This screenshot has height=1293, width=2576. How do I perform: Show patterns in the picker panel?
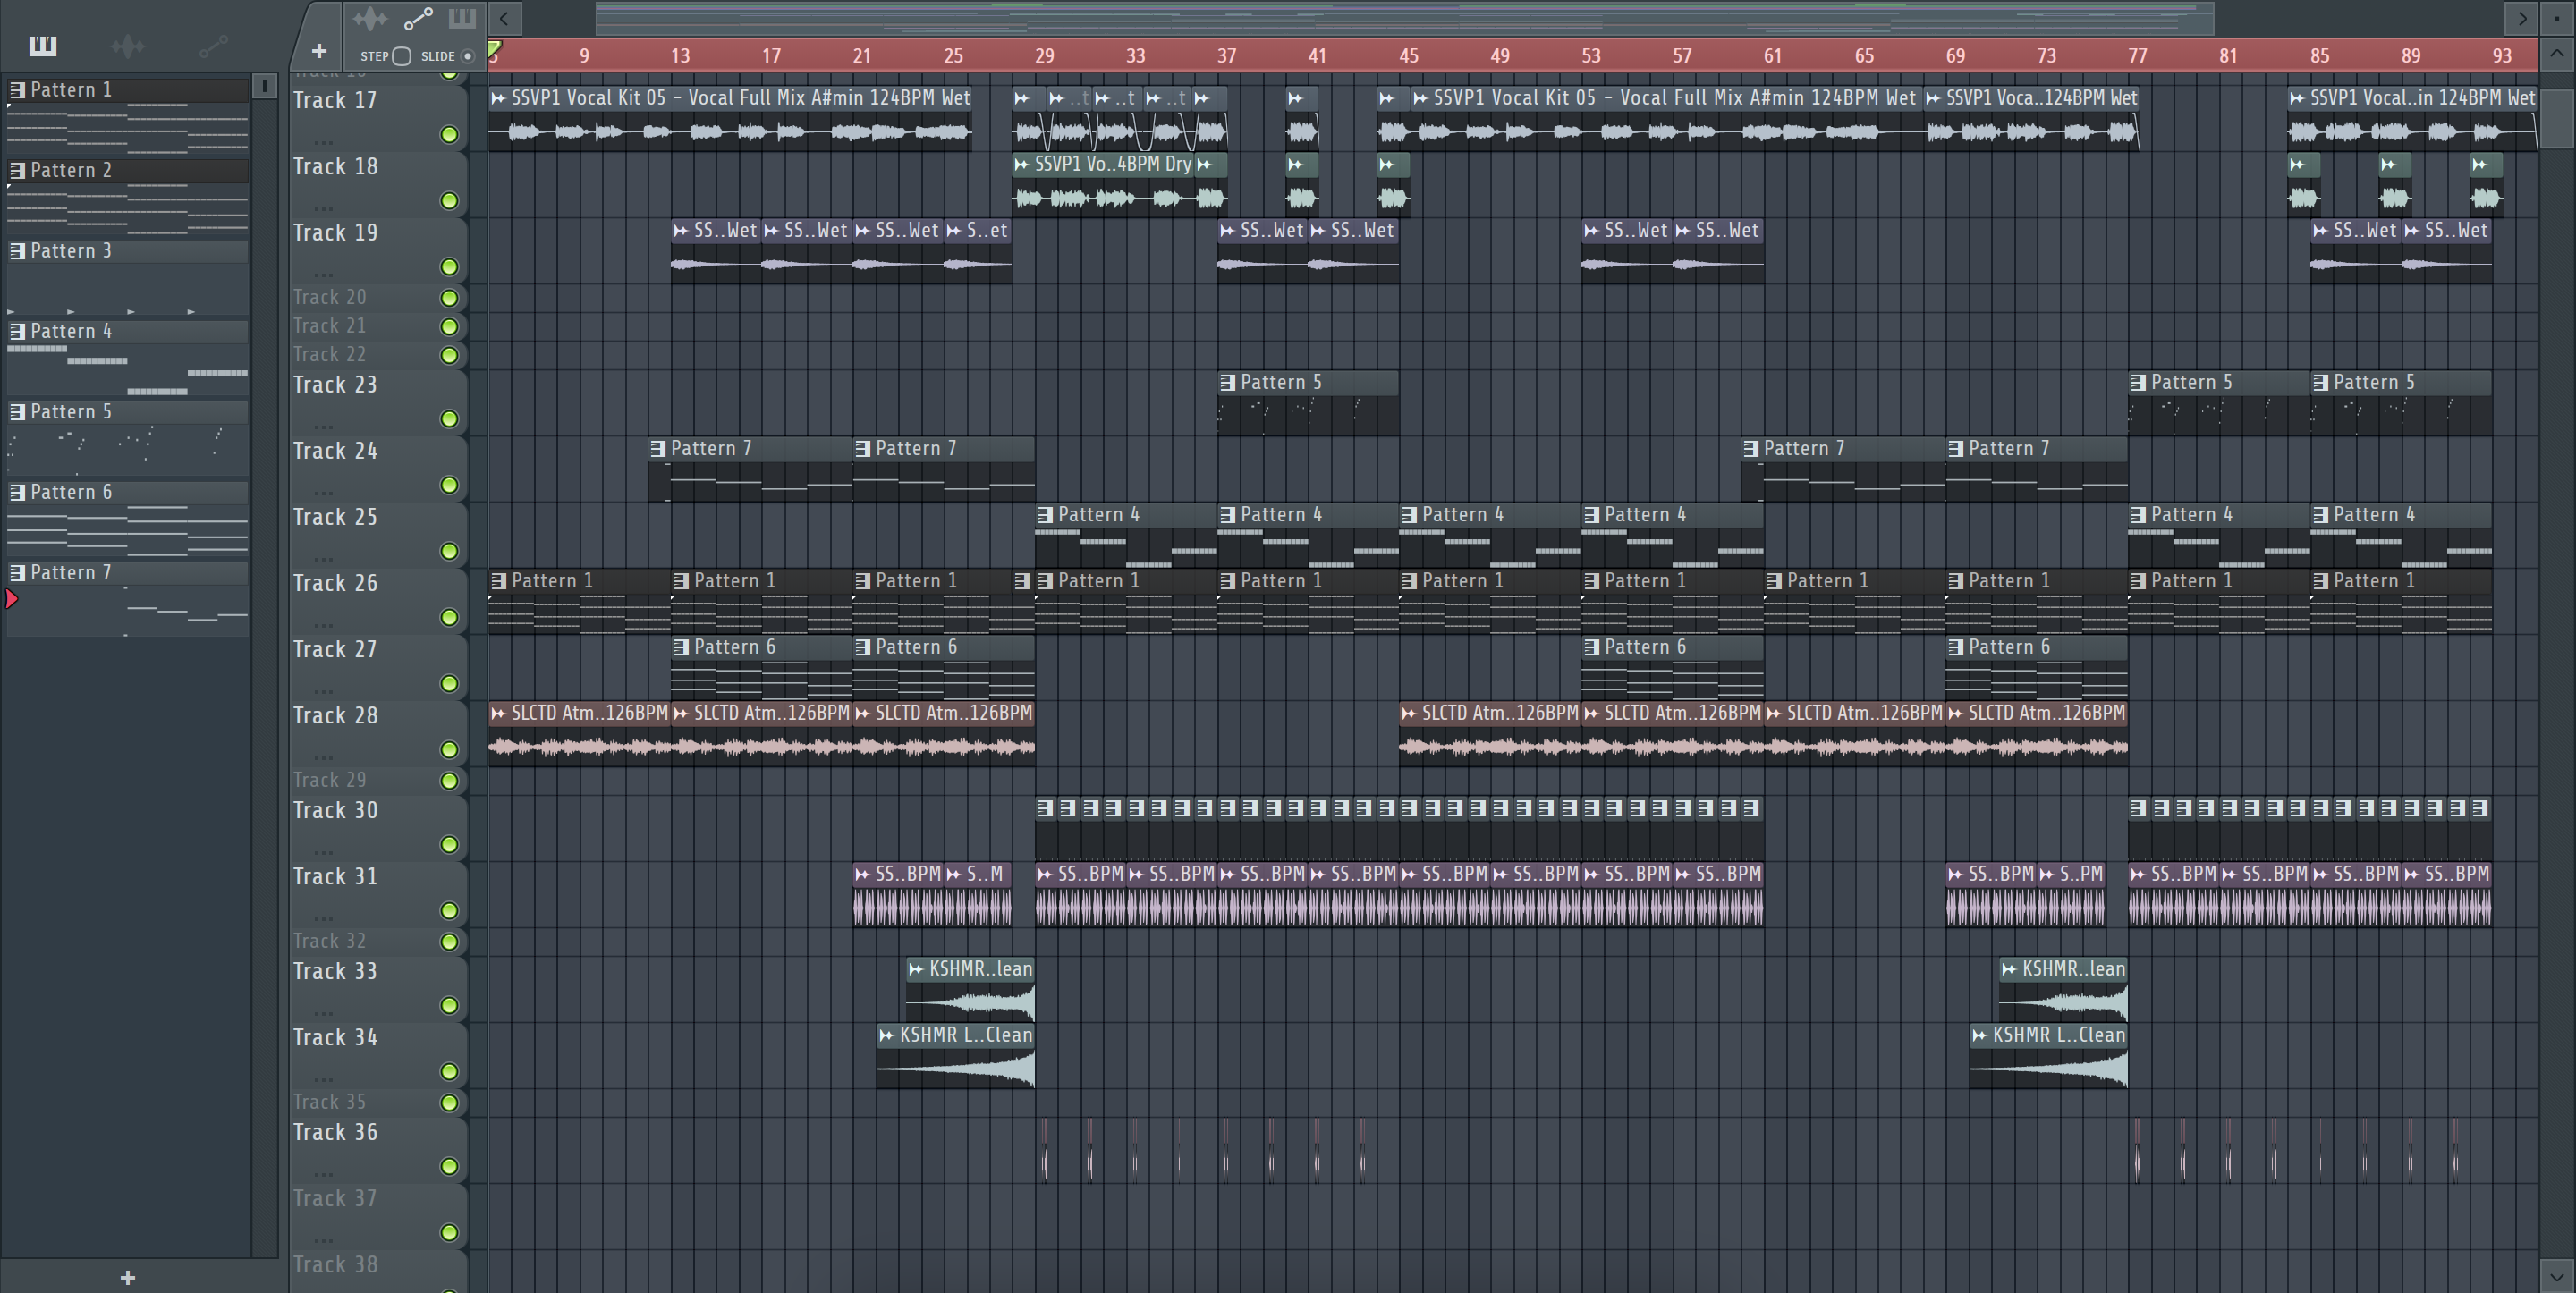coord(43,46)
